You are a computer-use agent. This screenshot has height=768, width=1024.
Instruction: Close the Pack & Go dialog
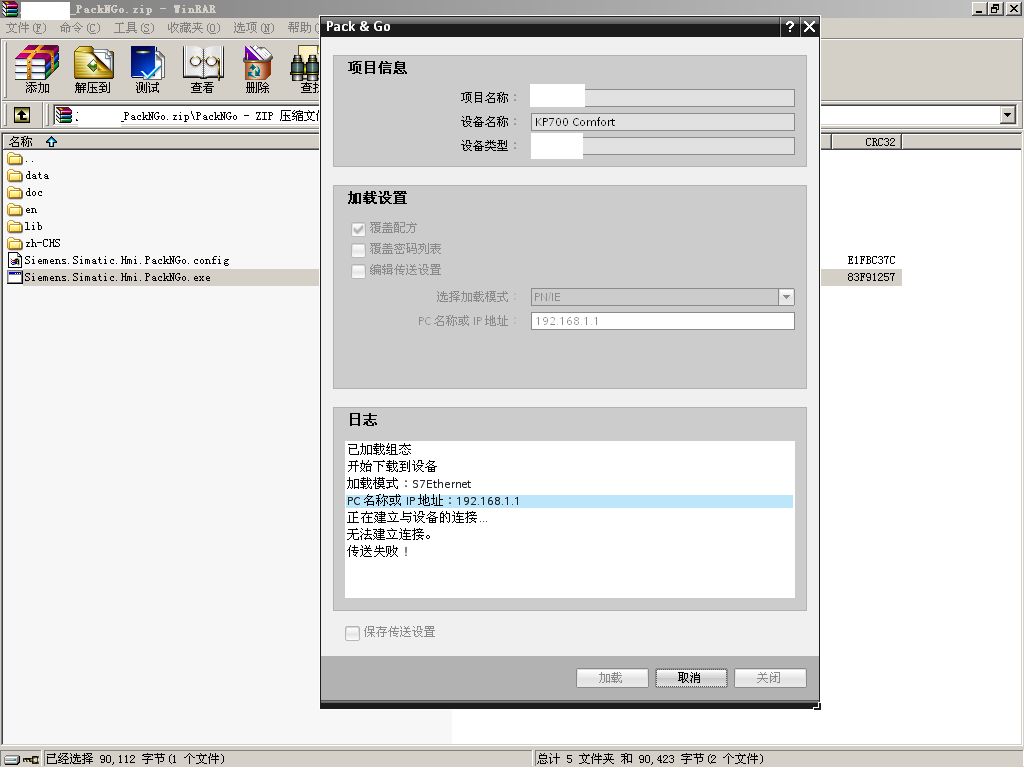point(809,27)
